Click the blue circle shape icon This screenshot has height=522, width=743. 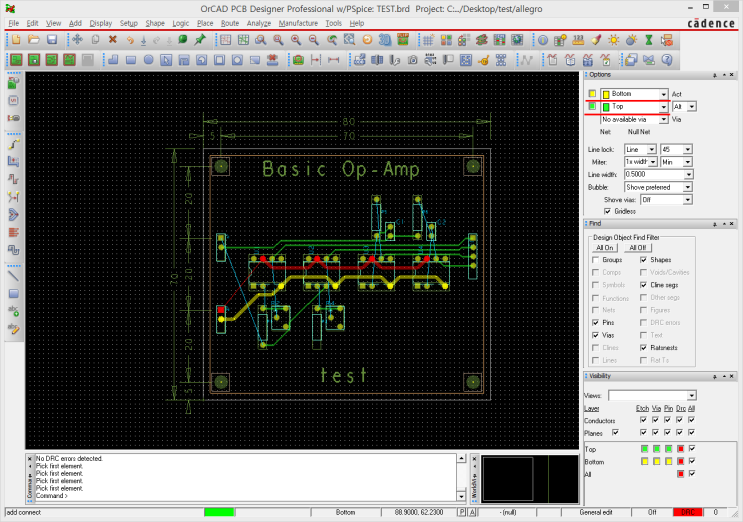pos(148,60)
